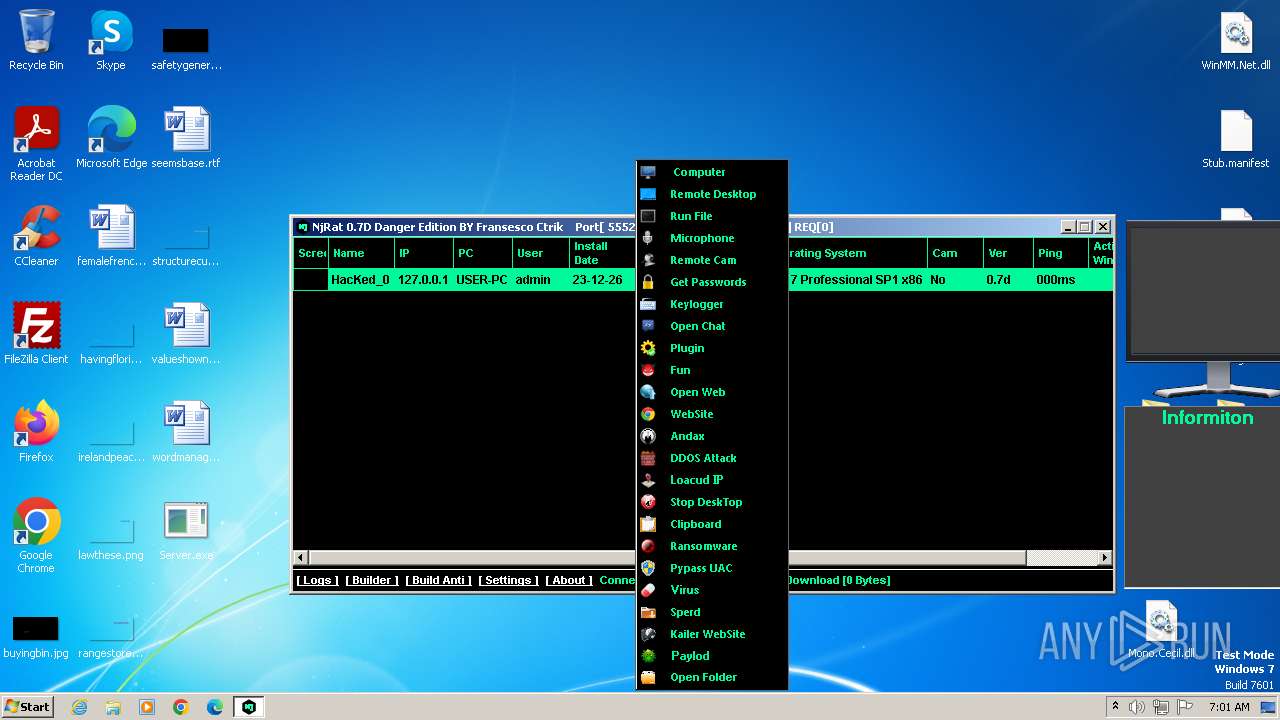
Task: Choose the Open Web entry
Action: pyautogui.click(x=712, y=392)
